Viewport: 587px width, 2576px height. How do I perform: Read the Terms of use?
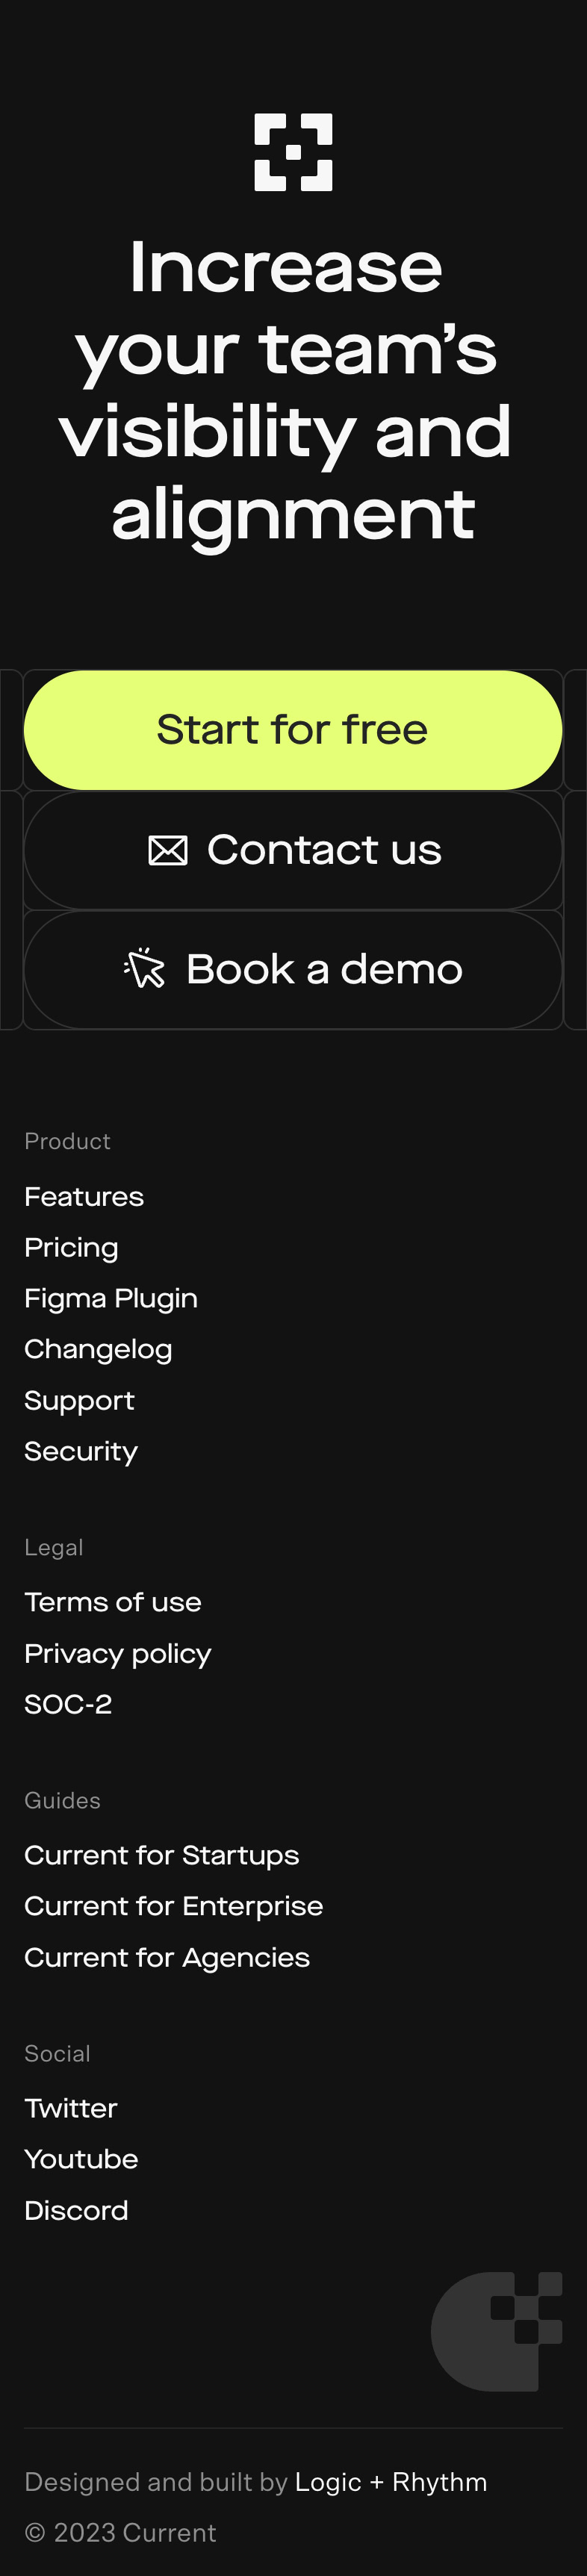113,1602
